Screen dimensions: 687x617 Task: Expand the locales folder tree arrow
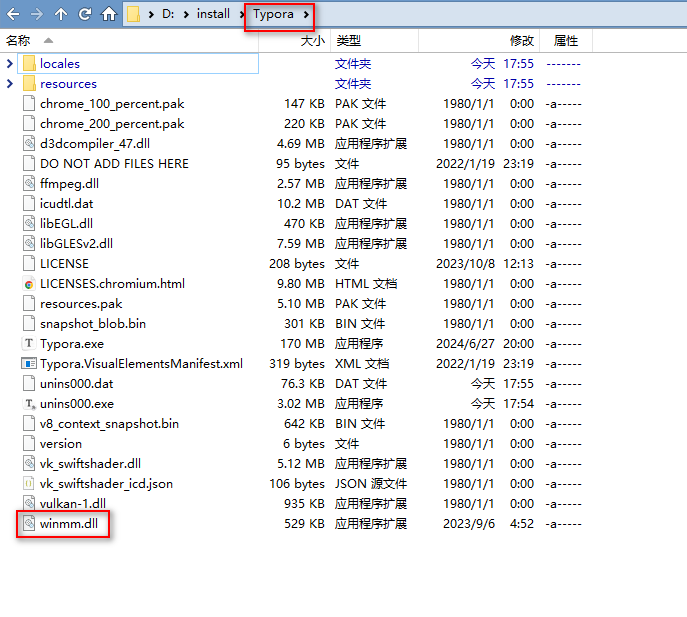[10, 64]
